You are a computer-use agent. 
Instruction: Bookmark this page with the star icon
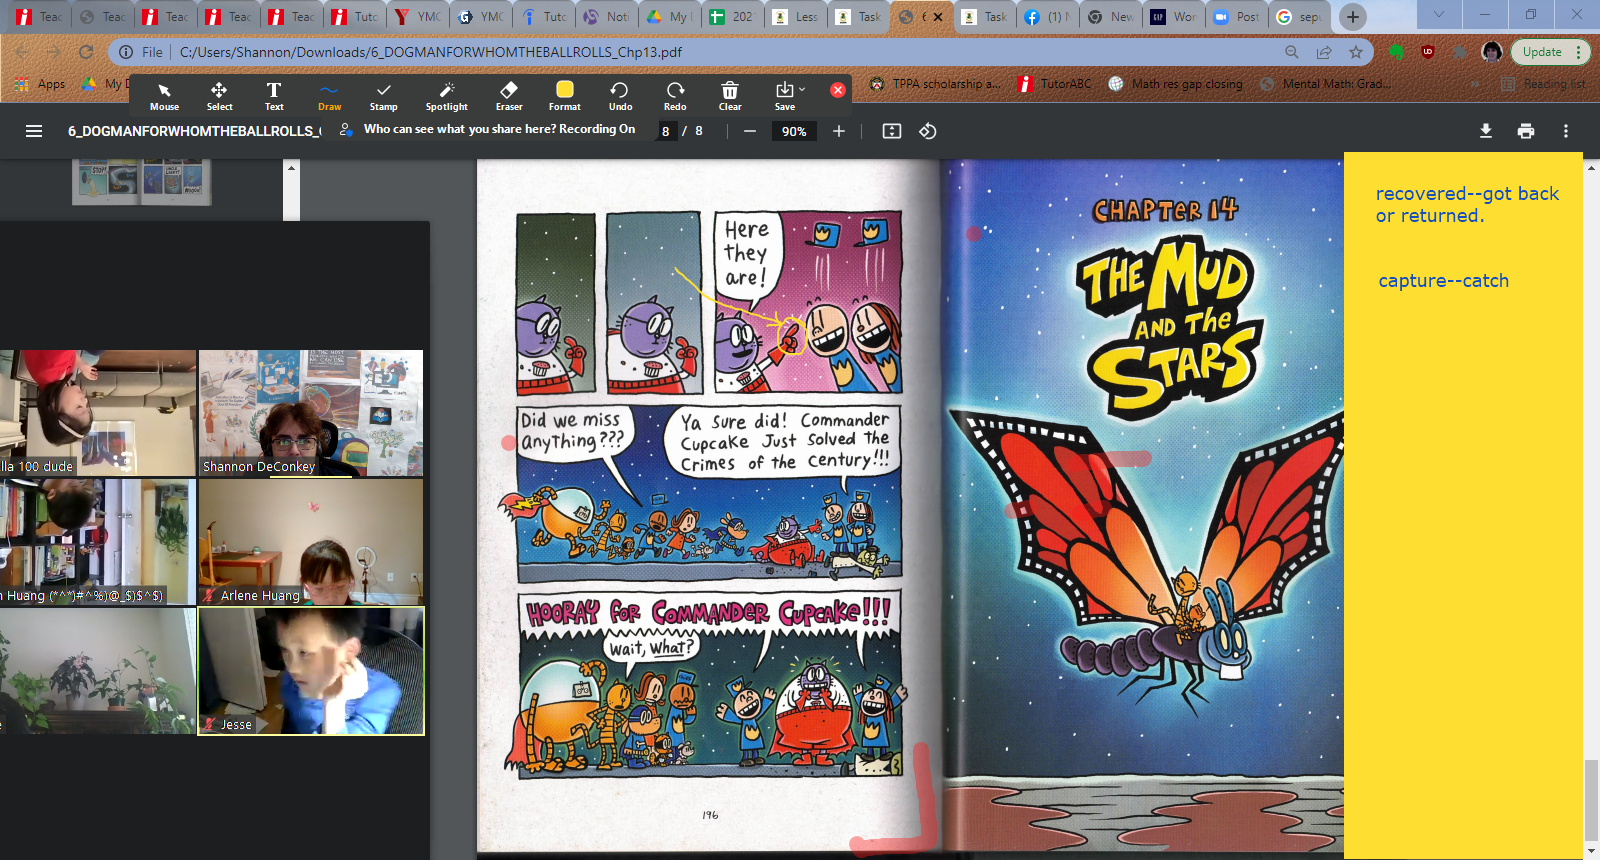tap(1356, 52)
